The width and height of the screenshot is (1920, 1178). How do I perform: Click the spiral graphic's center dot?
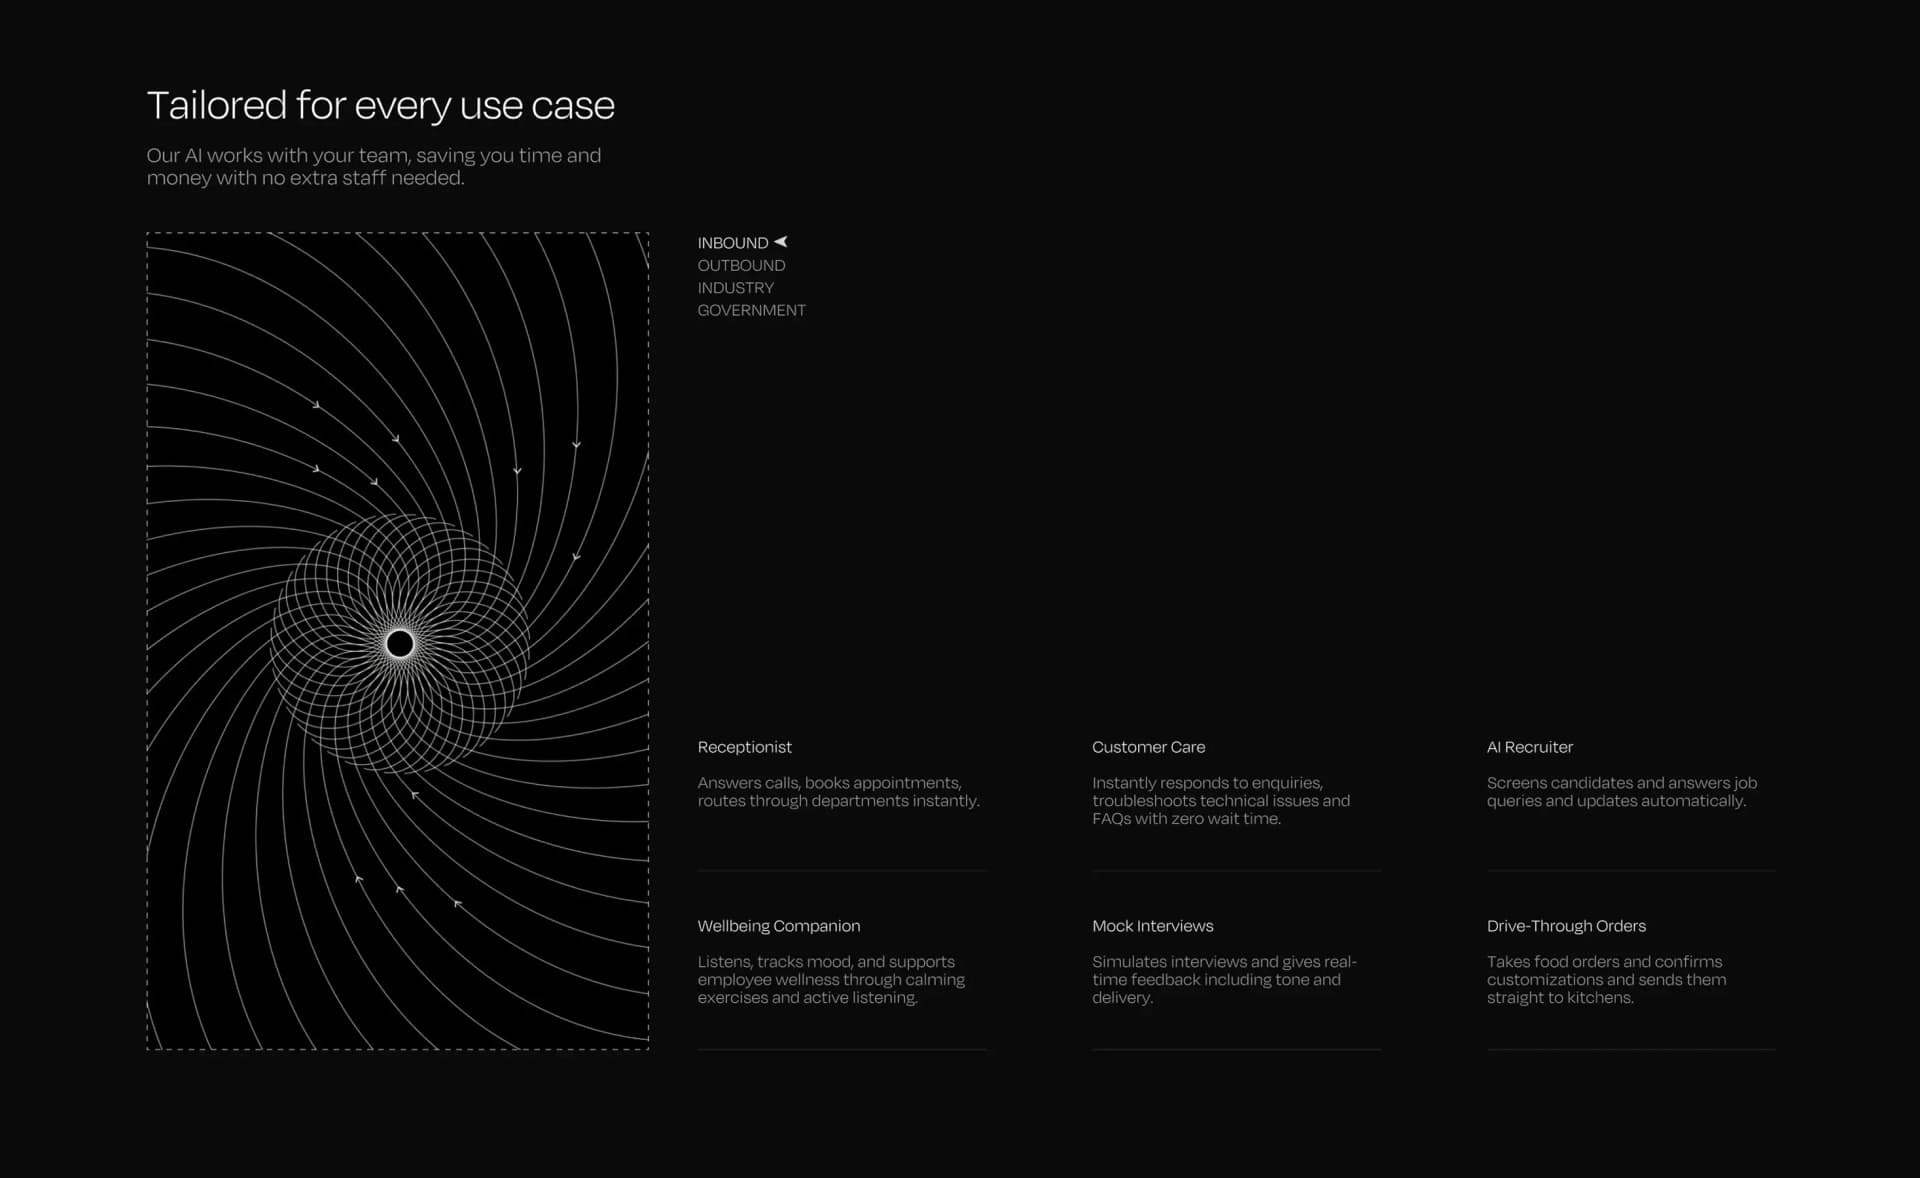[400, 644]
